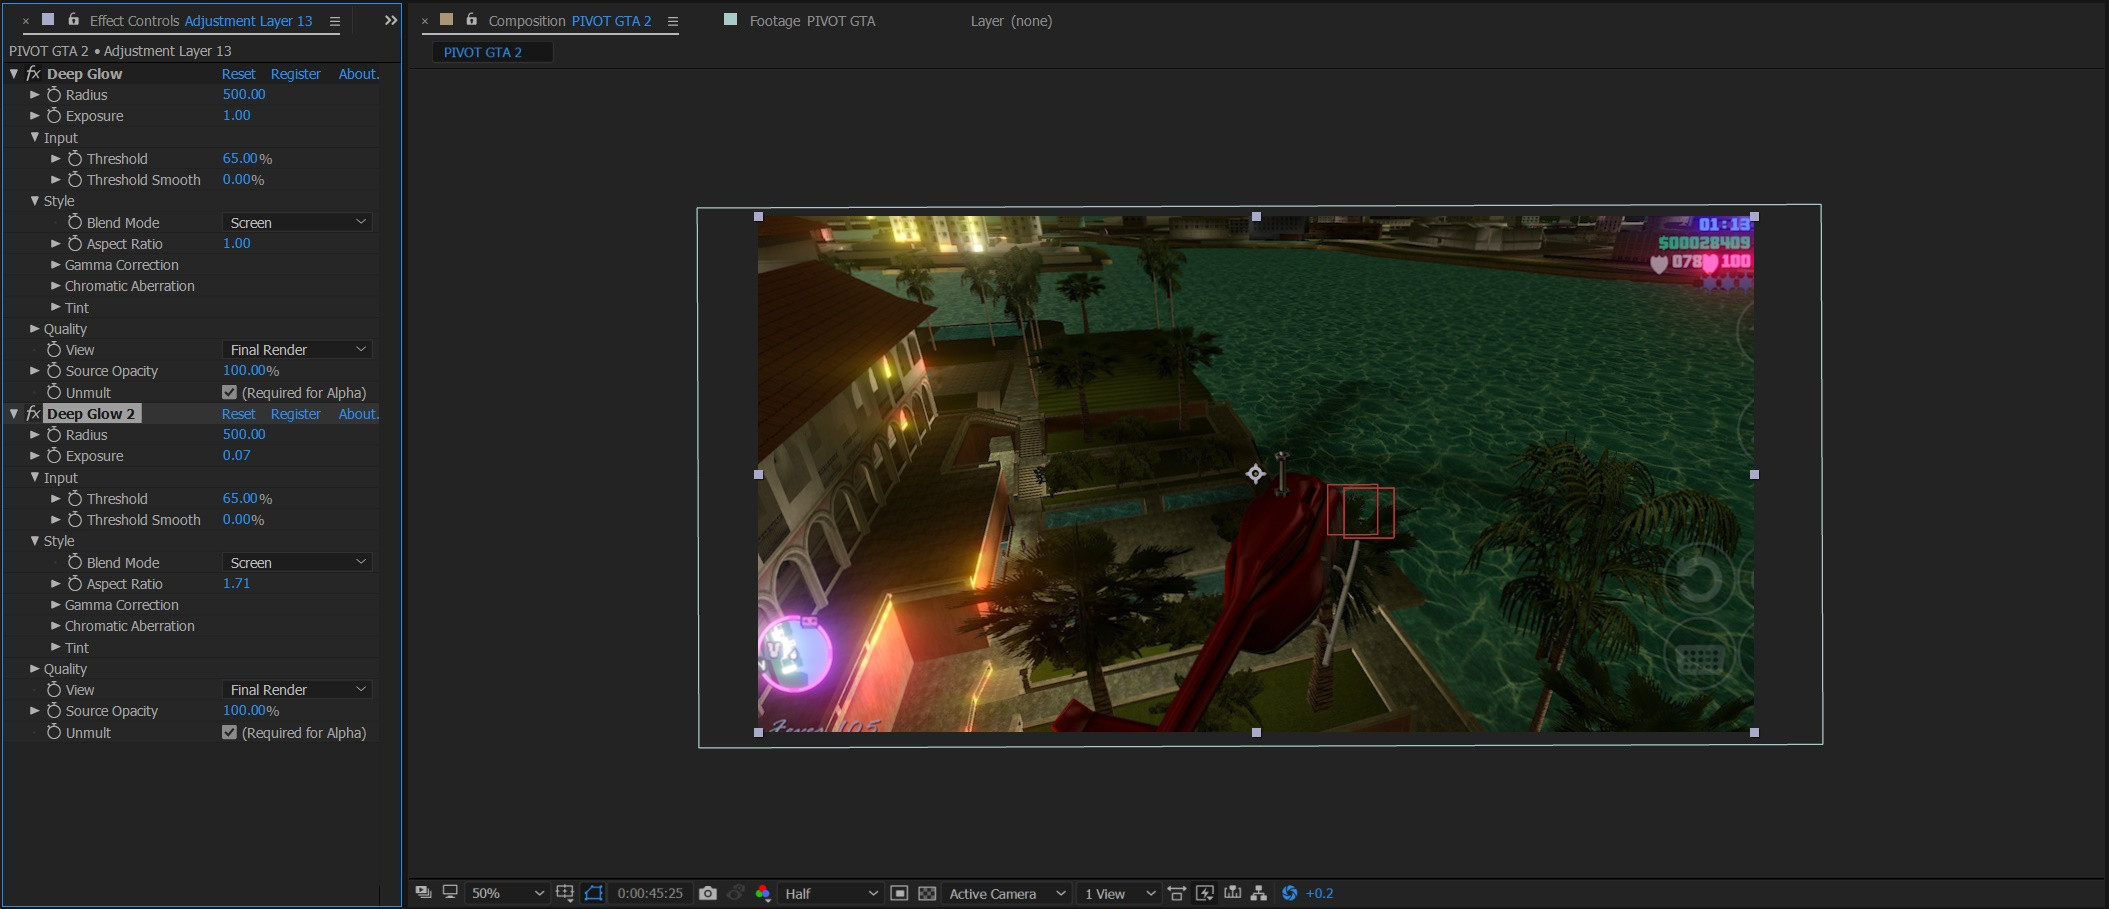Click the +0.2 exposure value
This screenshot has width=2109, height=909.
pos(1320,893)
